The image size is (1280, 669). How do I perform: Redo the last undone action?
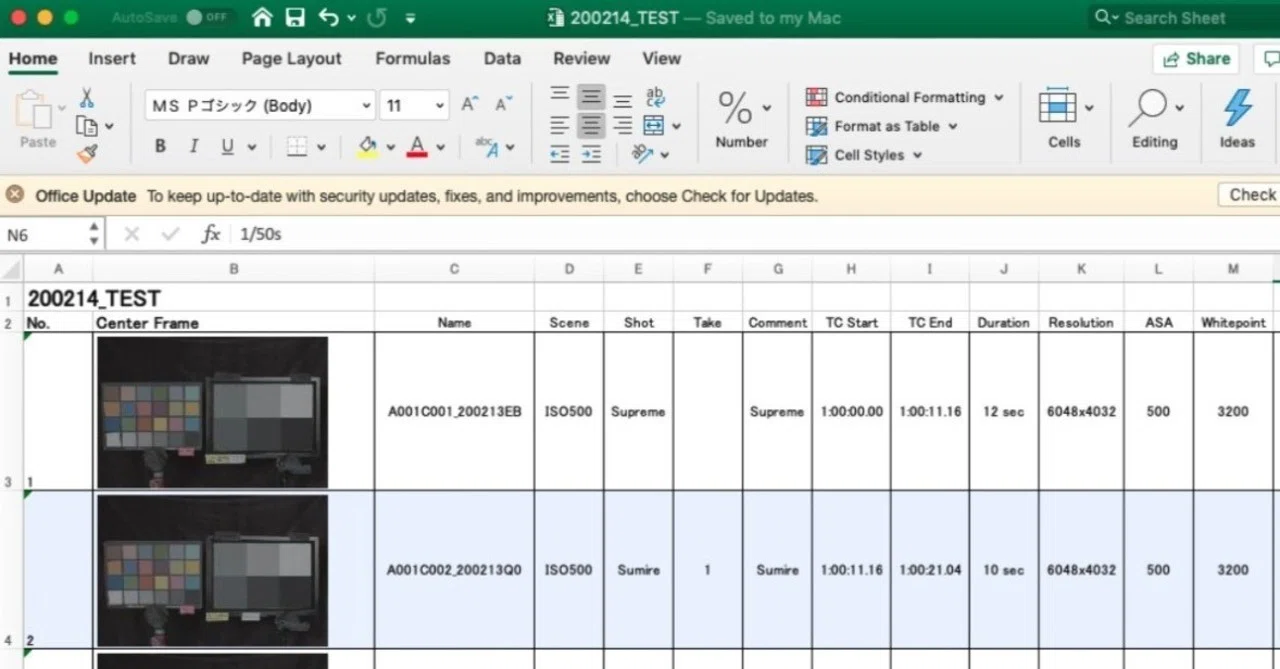[377, 17]
